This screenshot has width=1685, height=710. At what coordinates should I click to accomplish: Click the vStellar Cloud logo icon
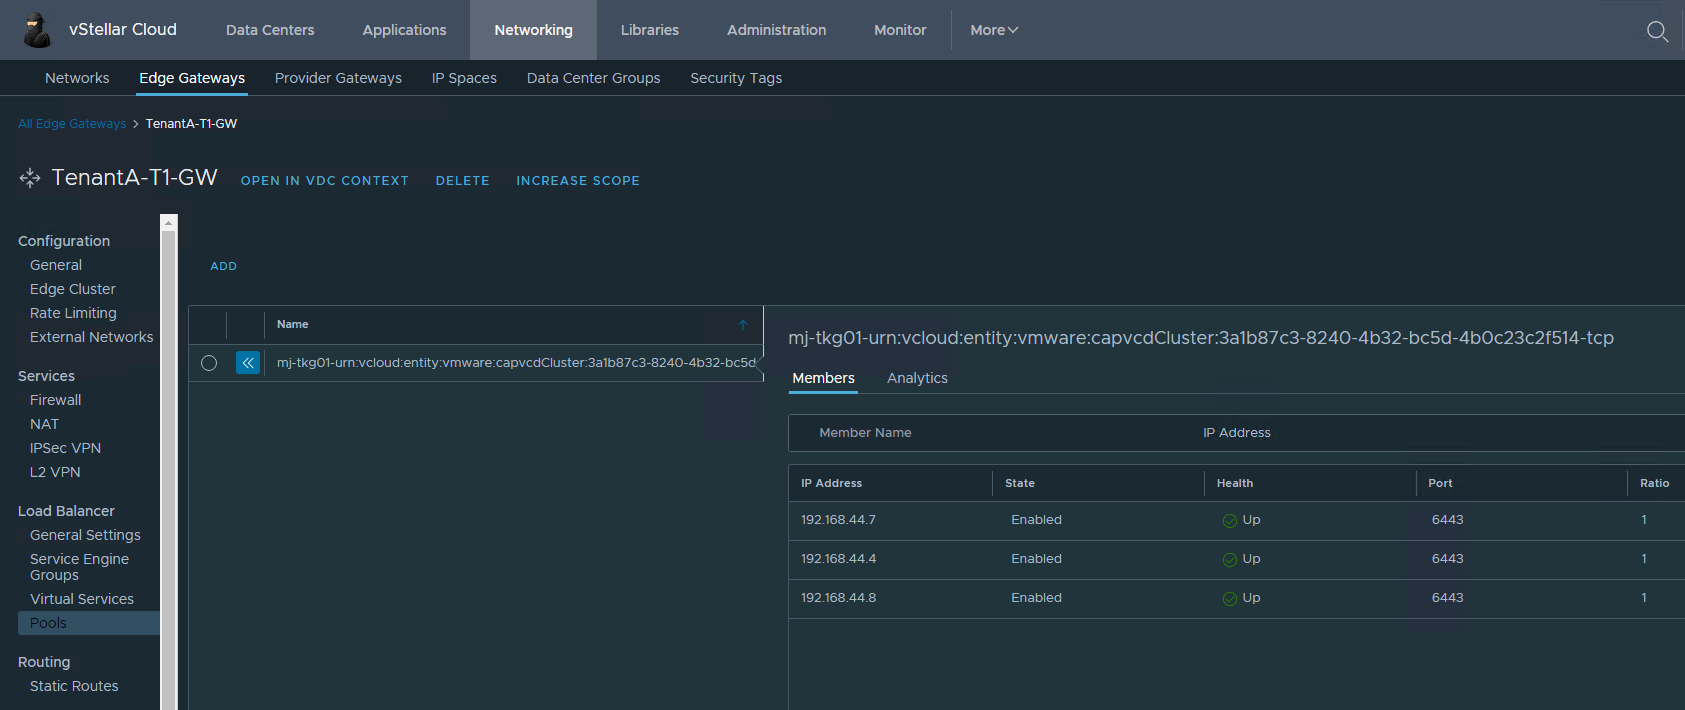(37, 30)
